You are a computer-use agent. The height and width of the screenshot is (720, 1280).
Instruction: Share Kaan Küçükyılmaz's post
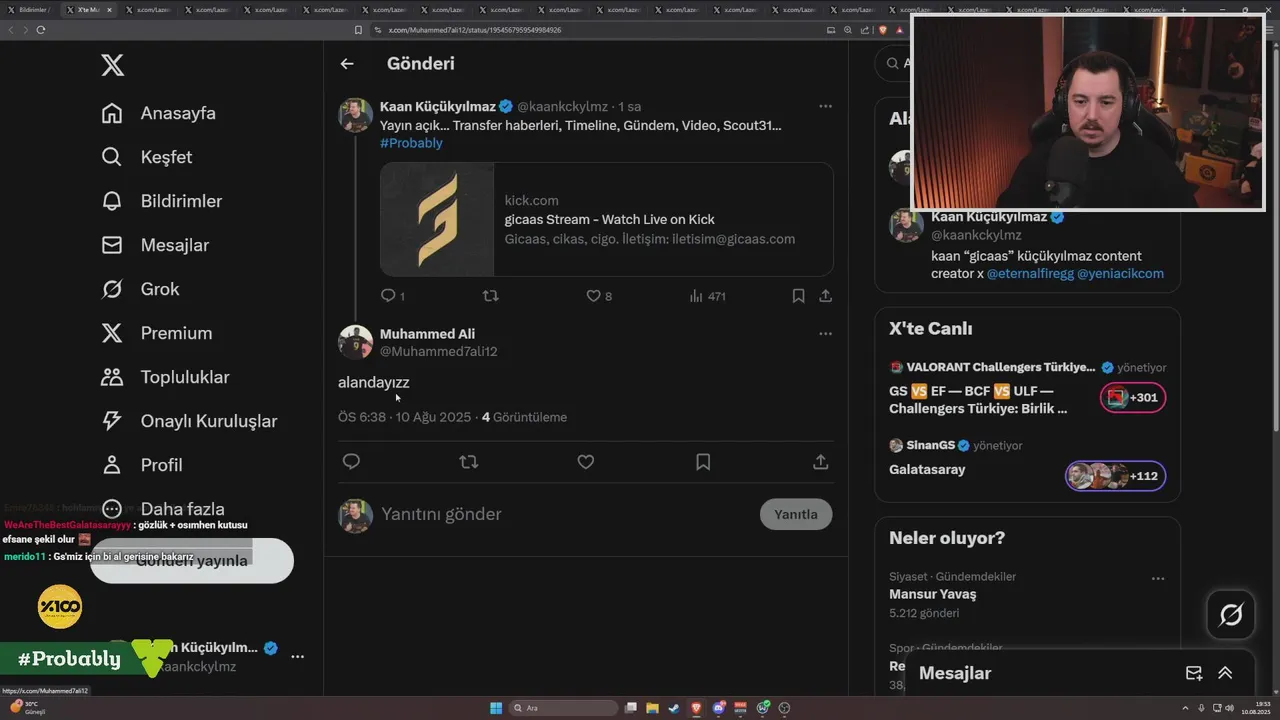(x=825, y=296)
